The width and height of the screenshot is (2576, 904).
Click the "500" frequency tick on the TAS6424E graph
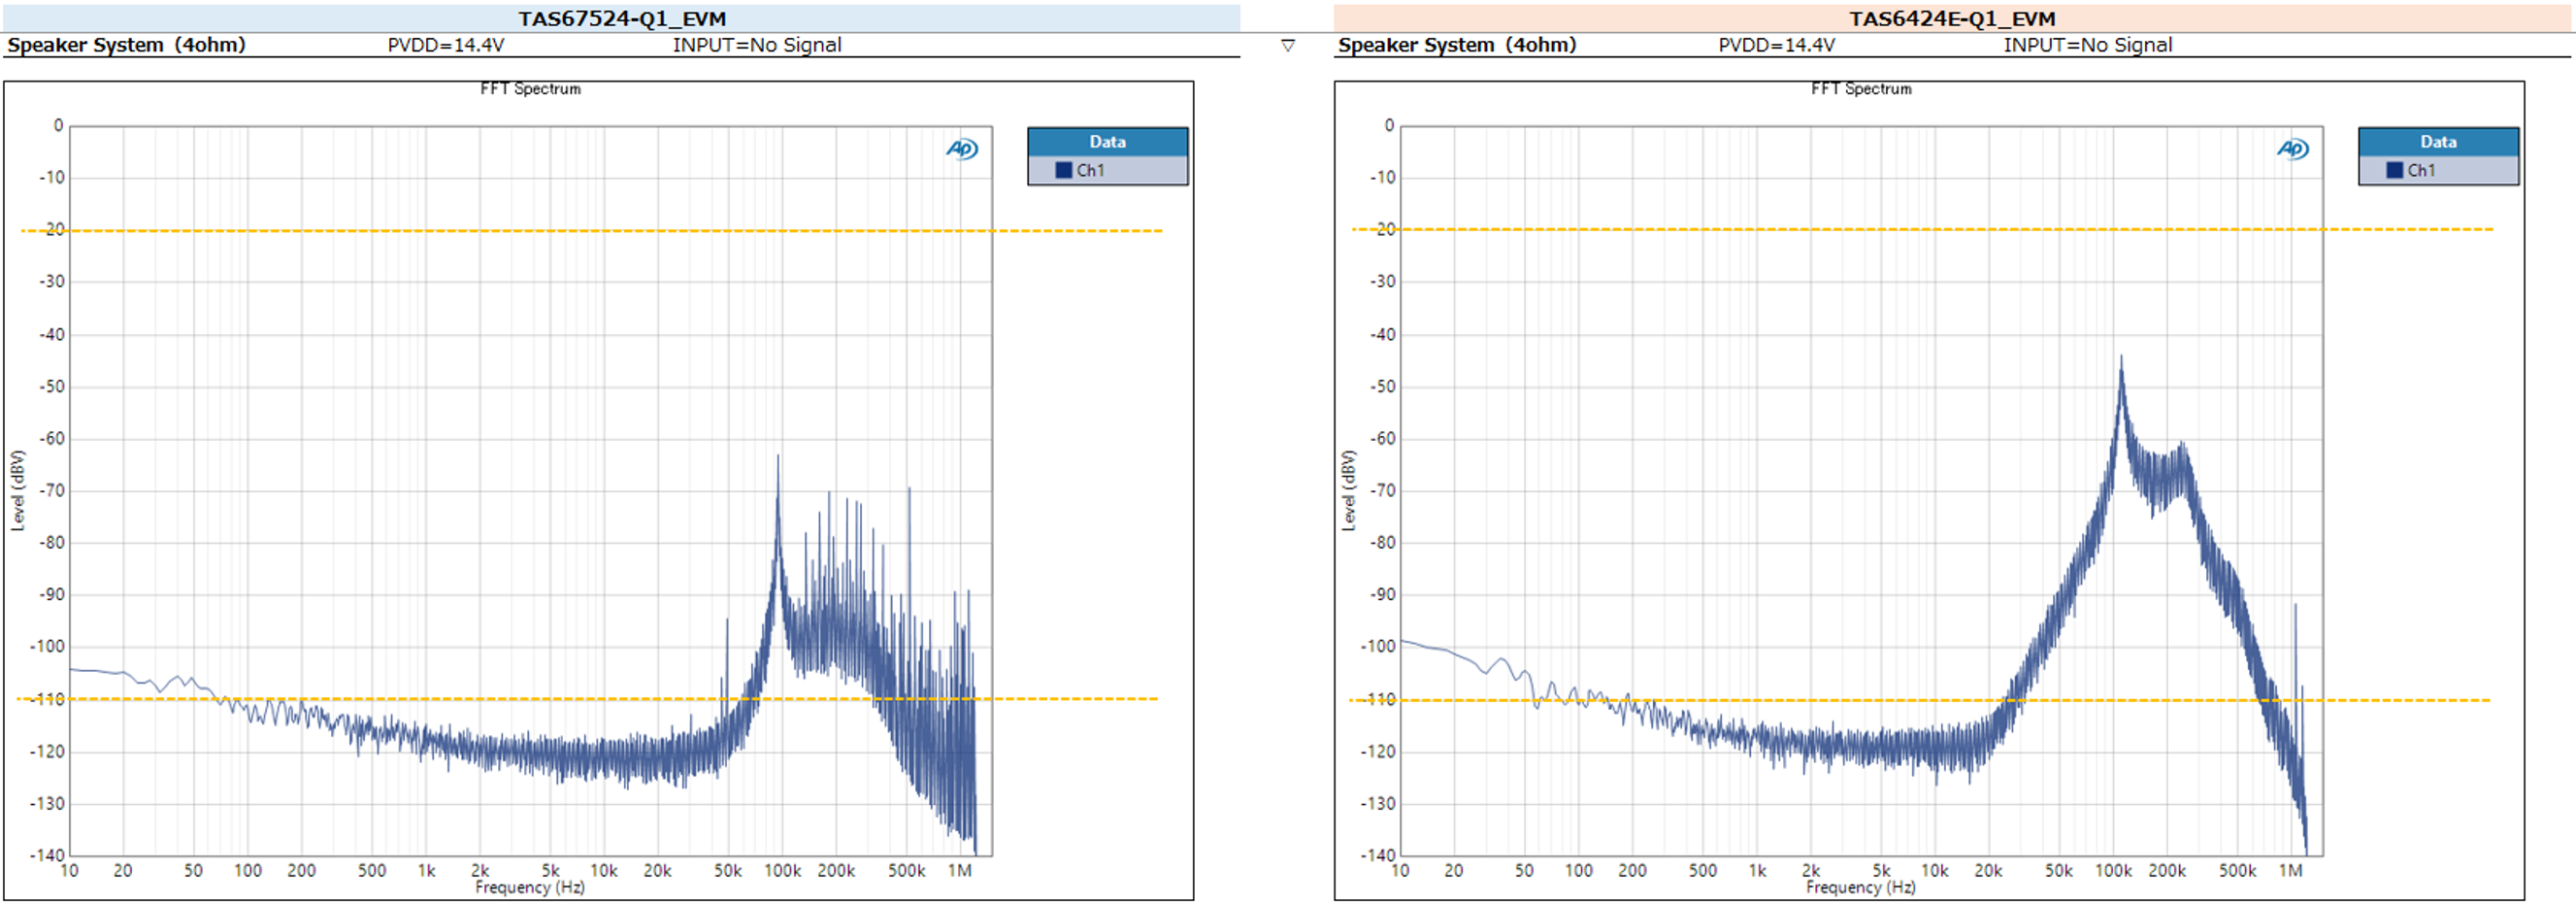(x=1703, y=871)
